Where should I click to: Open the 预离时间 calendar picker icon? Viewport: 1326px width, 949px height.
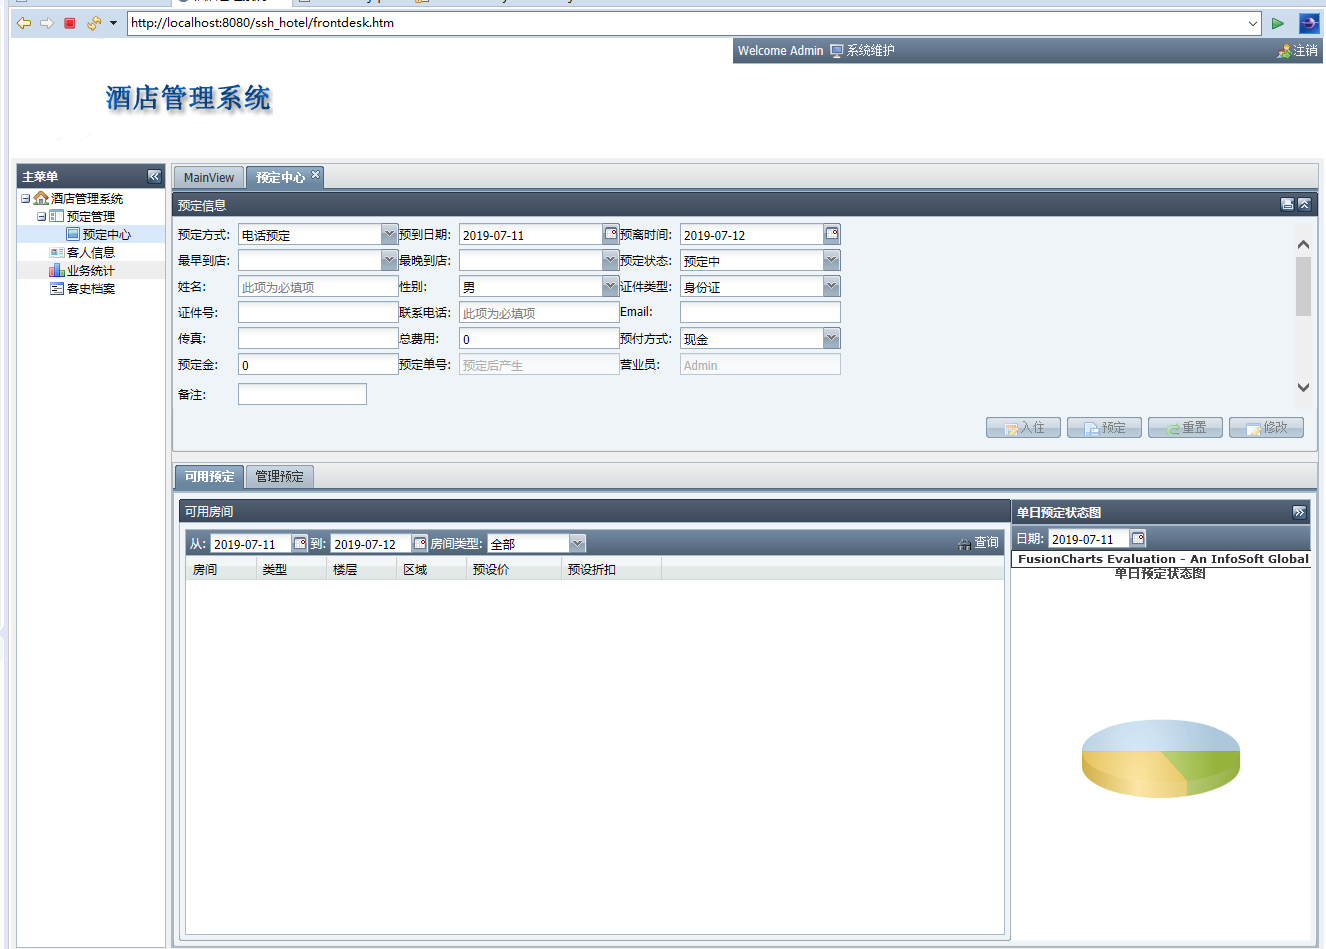(x=831, y=234)
